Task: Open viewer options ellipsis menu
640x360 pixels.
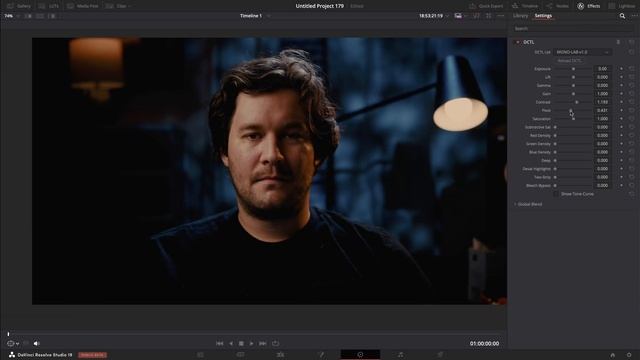Action: click(x=501, y=16)
